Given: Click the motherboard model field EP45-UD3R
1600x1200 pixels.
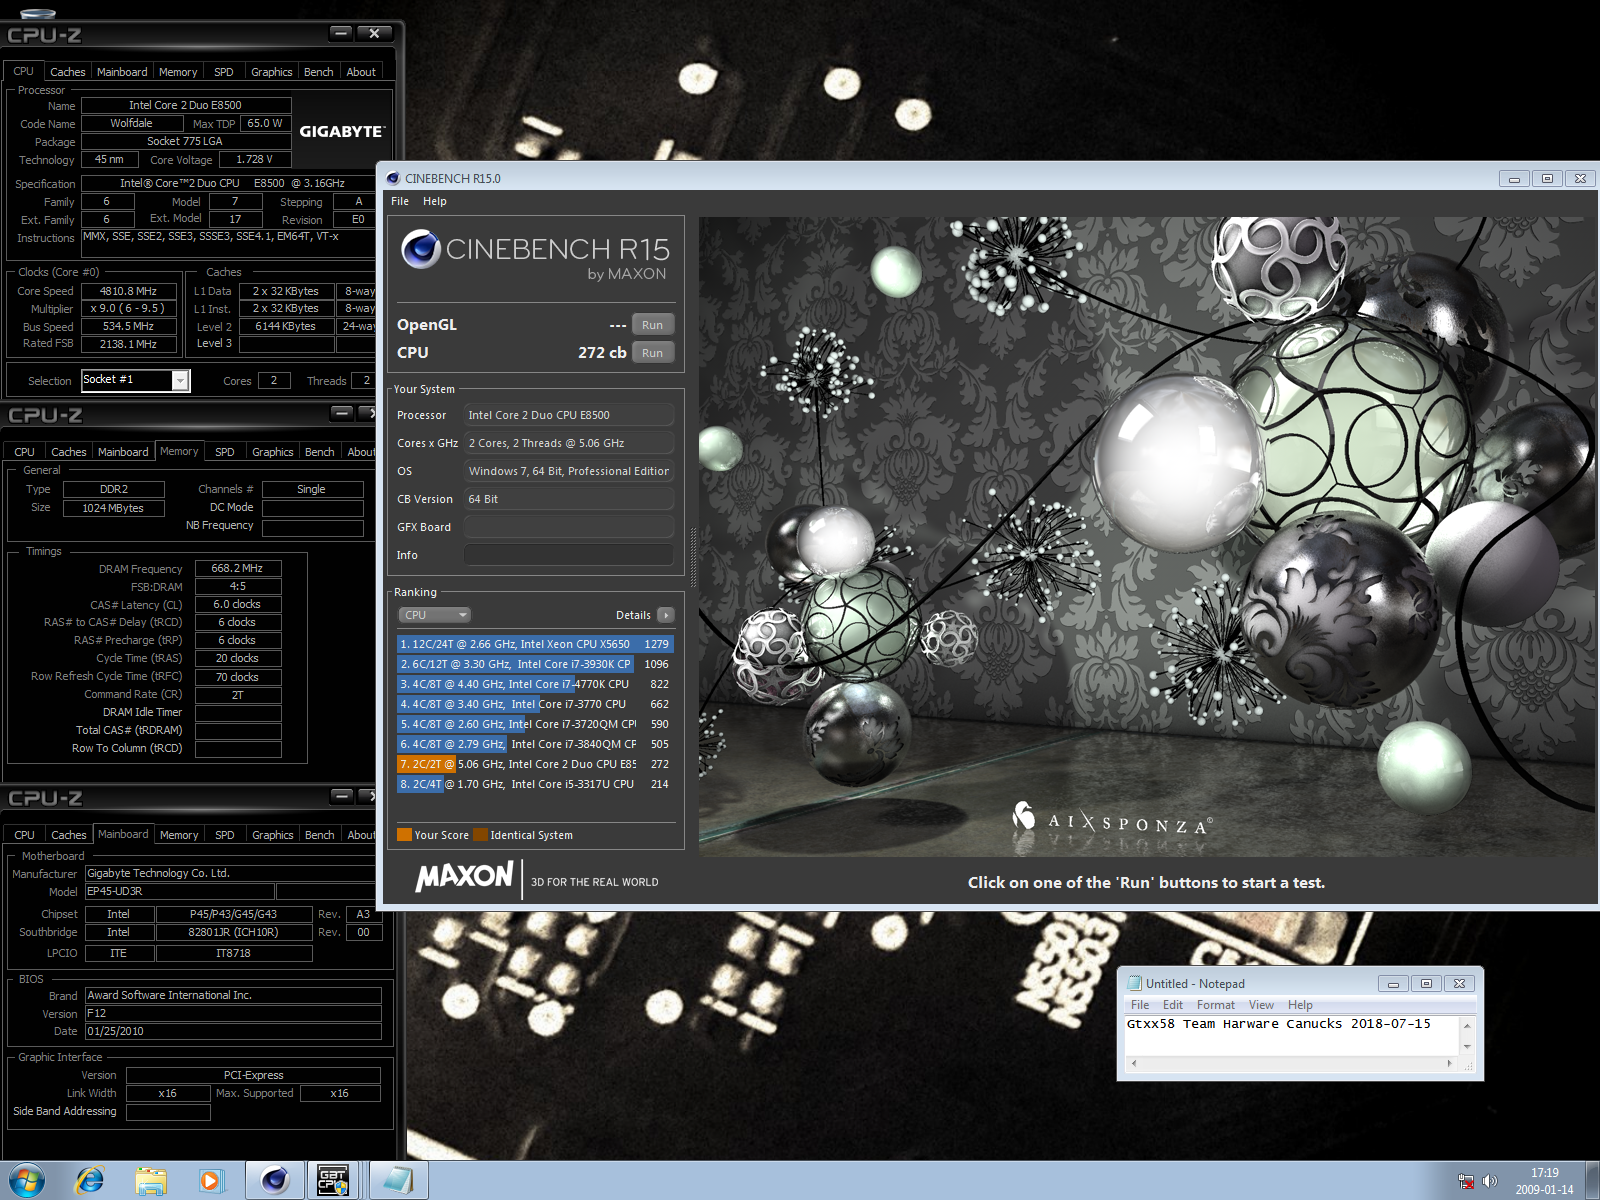Looking at the screenshot, I should [180, 891].
